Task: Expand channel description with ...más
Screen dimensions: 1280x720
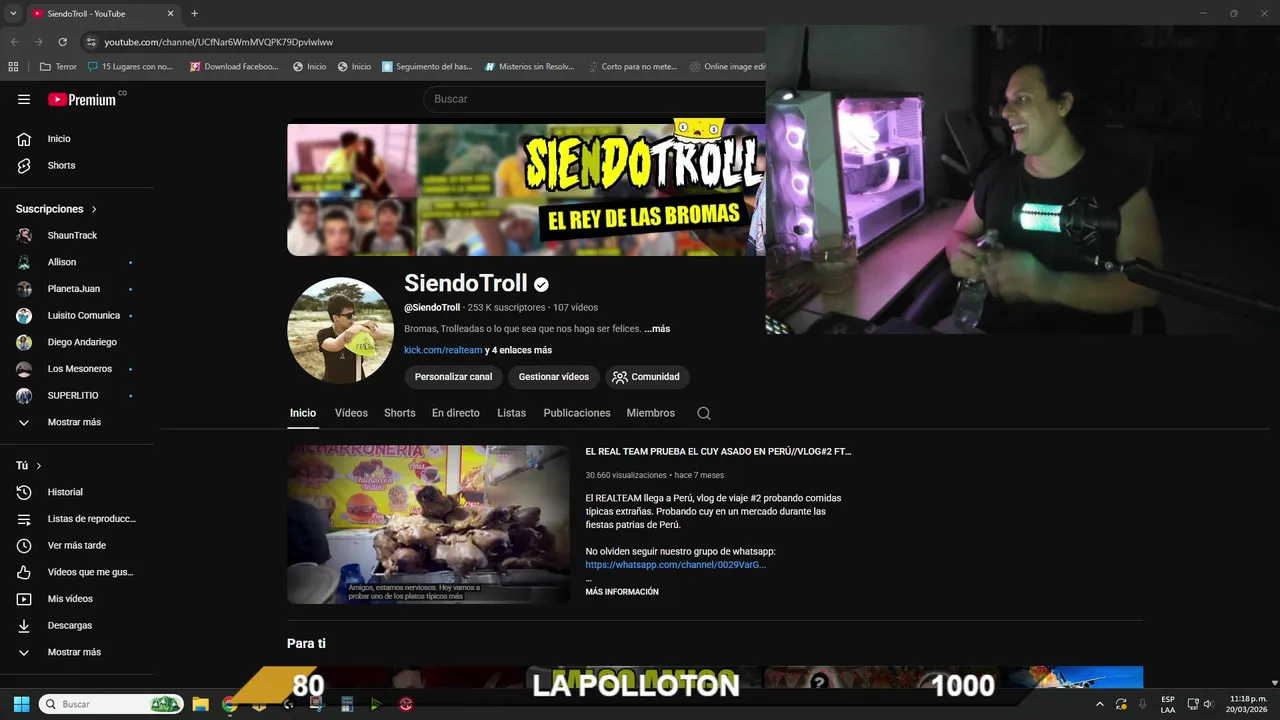Action: [657, 329]
